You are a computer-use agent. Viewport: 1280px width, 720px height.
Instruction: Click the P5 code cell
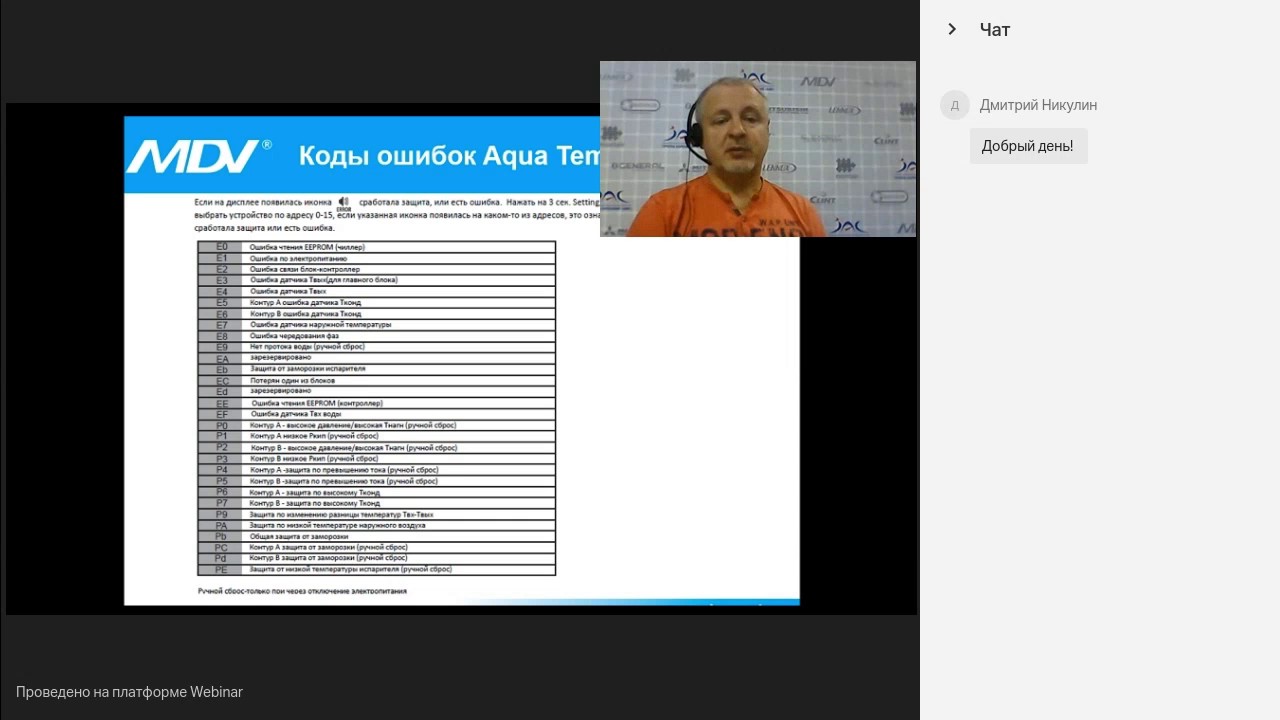click(x=222, y=481)
